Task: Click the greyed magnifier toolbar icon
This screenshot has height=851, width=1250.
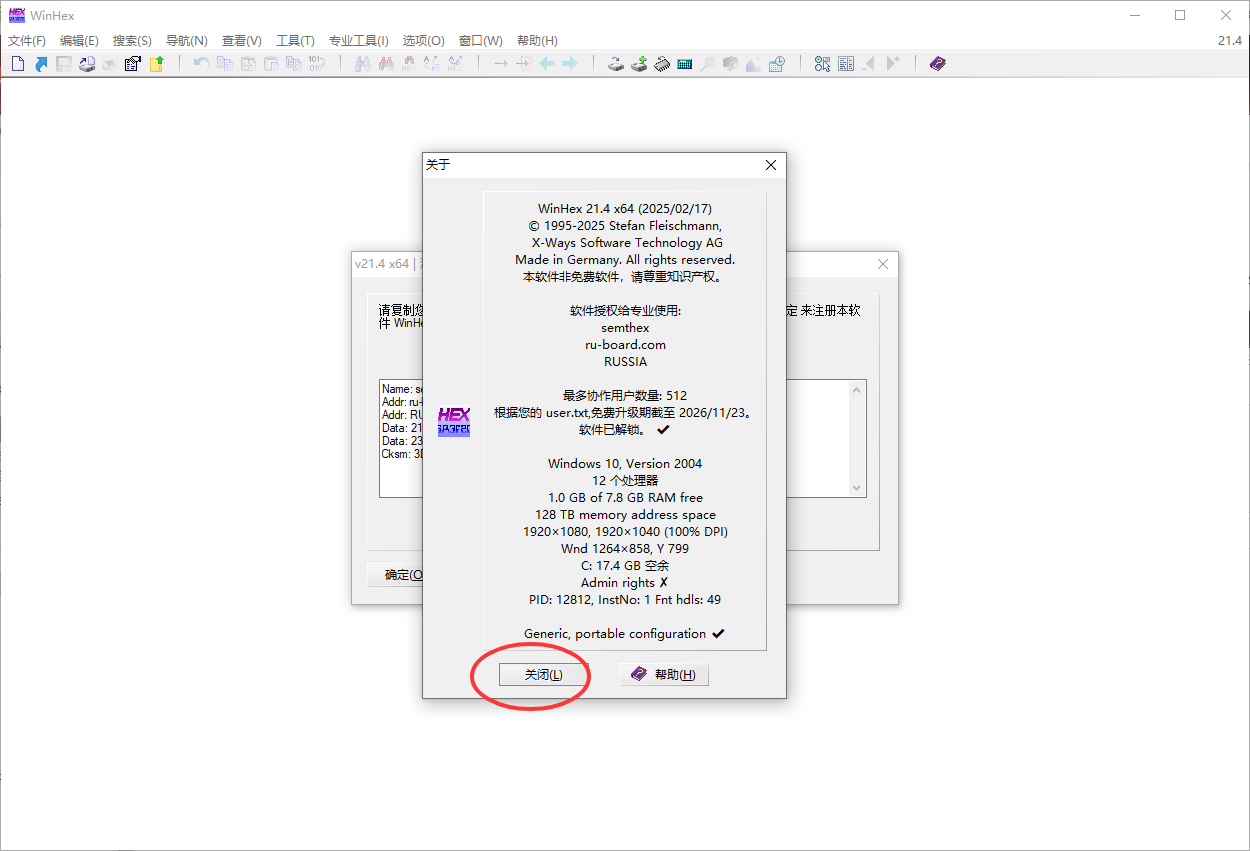Action: (707, 63)
